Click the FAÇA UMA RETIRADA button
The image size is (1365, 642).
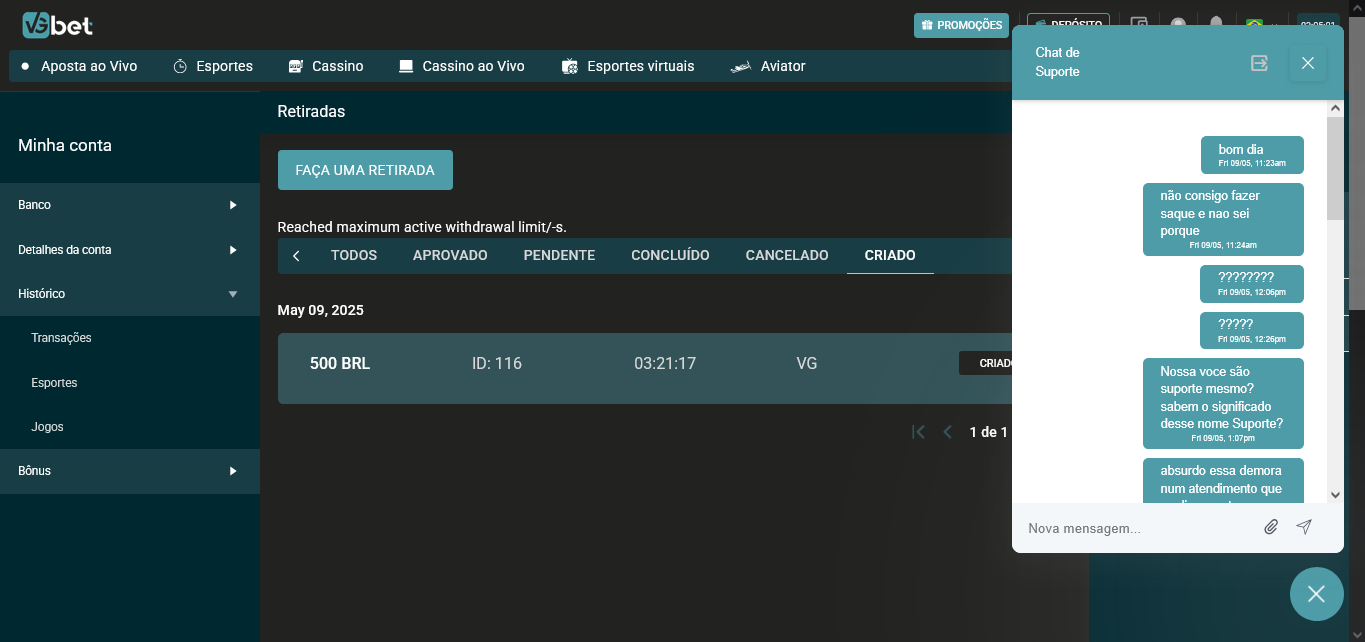pyautogui.click(x=365, y=170)
